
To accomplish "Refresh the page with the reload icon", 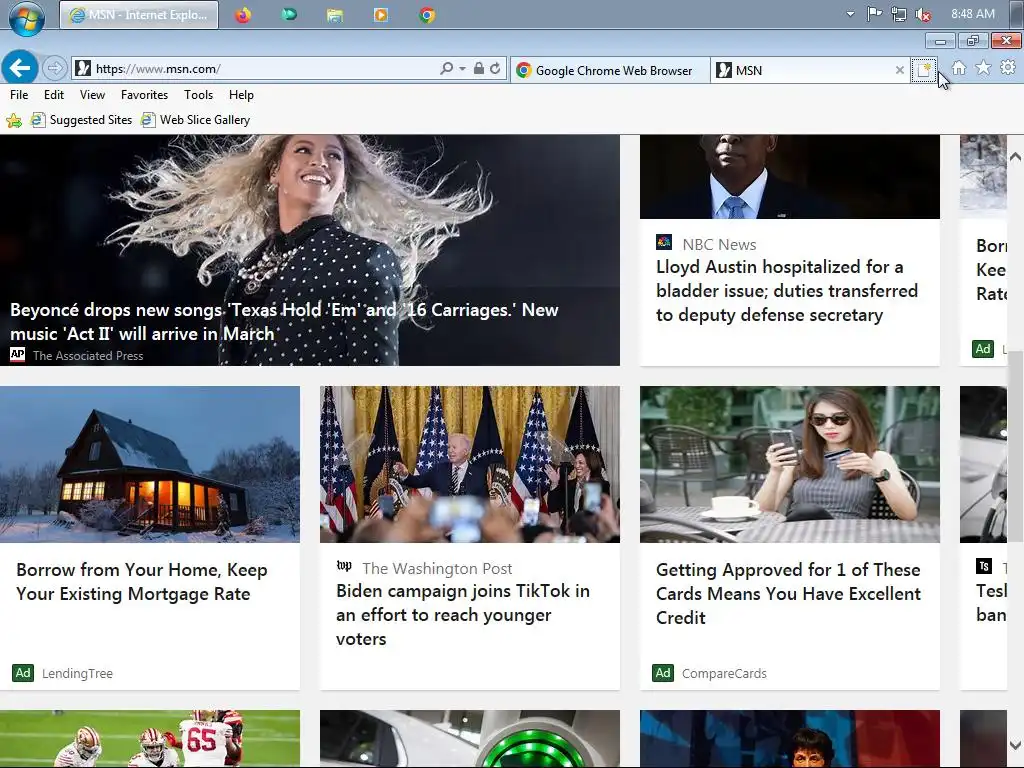I will (x=496, y=68).
